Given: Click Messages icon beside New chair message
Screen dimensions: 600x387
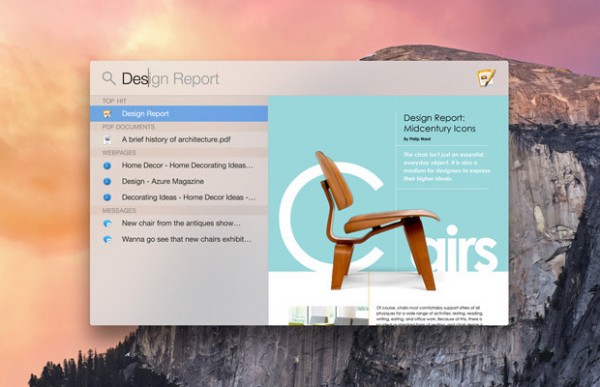Looking at the screenshot, I should (x=107, y=224).
